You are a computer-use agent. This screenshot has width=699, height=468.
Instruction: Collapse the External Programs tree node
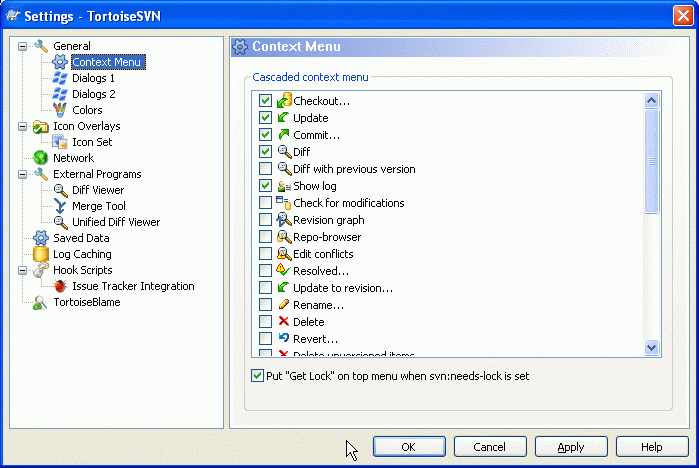coord(23,174)
